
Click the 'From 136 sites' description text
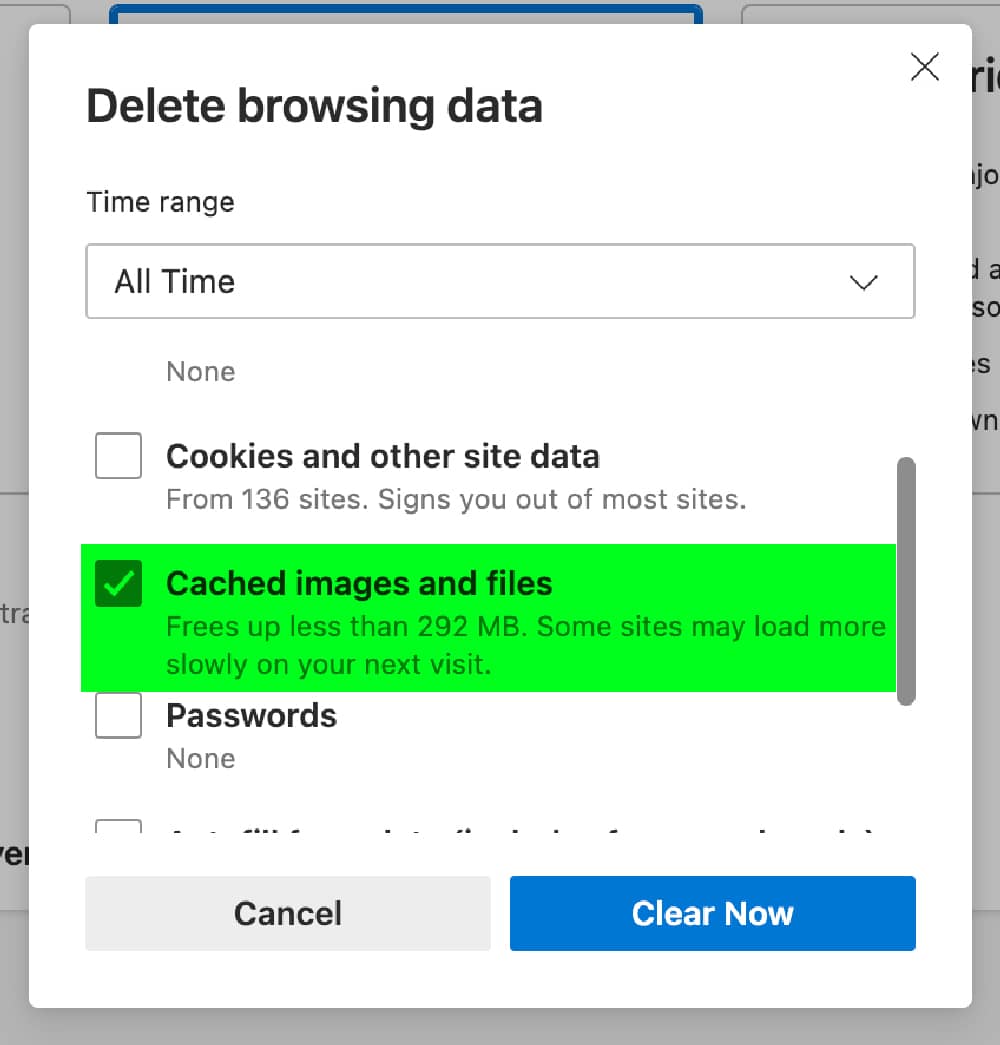click(455, 499)
